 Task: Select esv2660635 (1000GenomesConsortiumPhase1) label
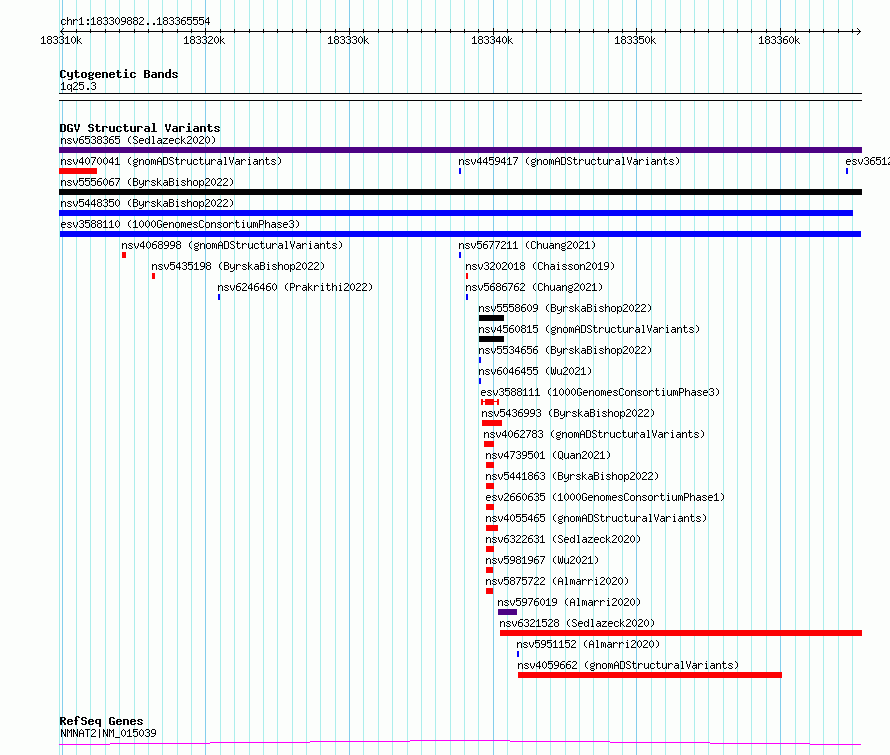coord(605,497)
